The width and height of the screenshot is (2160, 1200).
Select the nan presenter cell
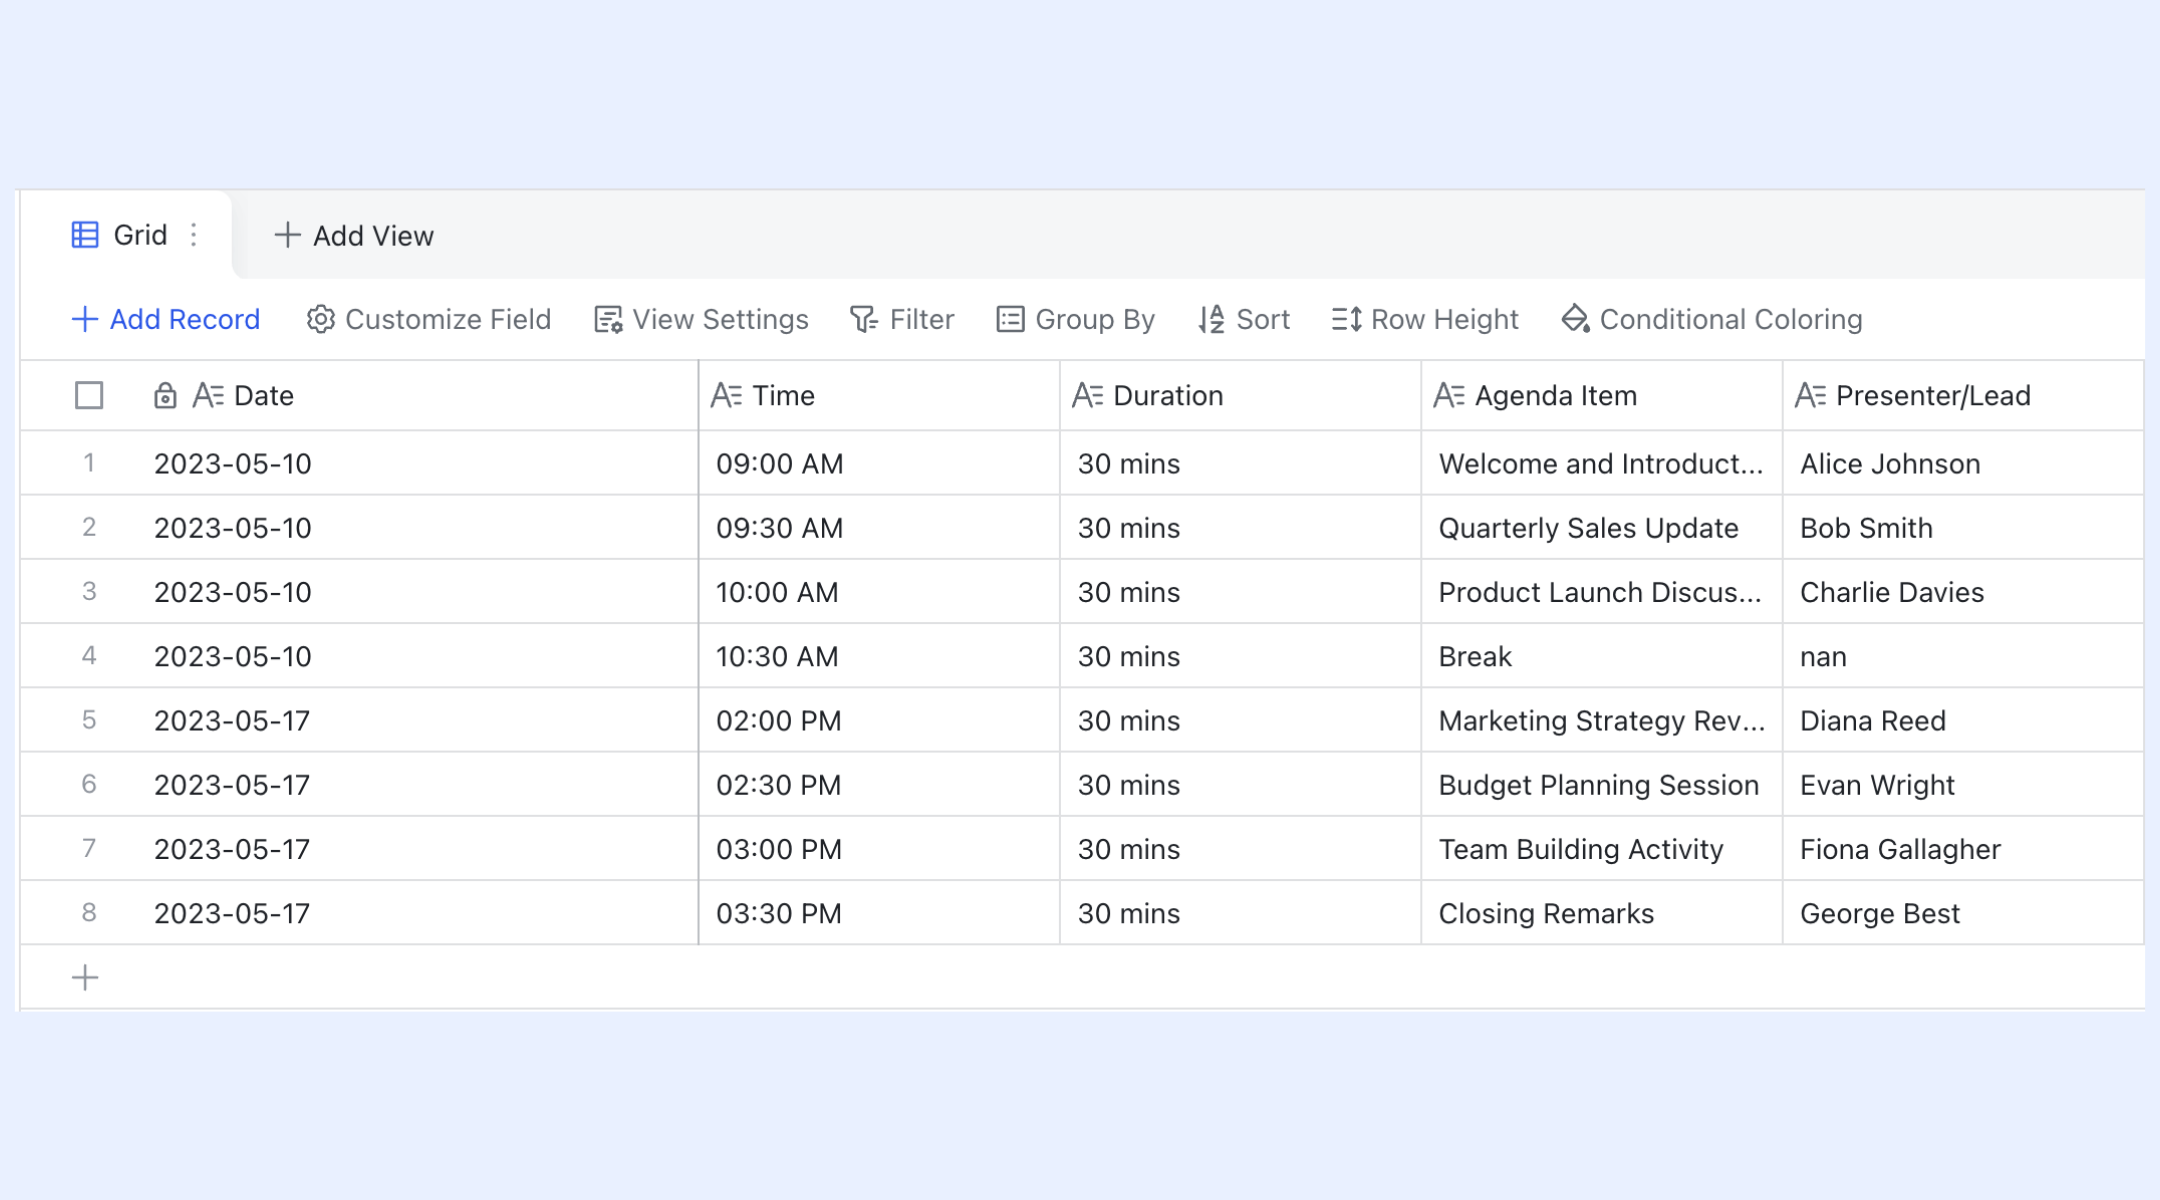[x=1963, y=656]
